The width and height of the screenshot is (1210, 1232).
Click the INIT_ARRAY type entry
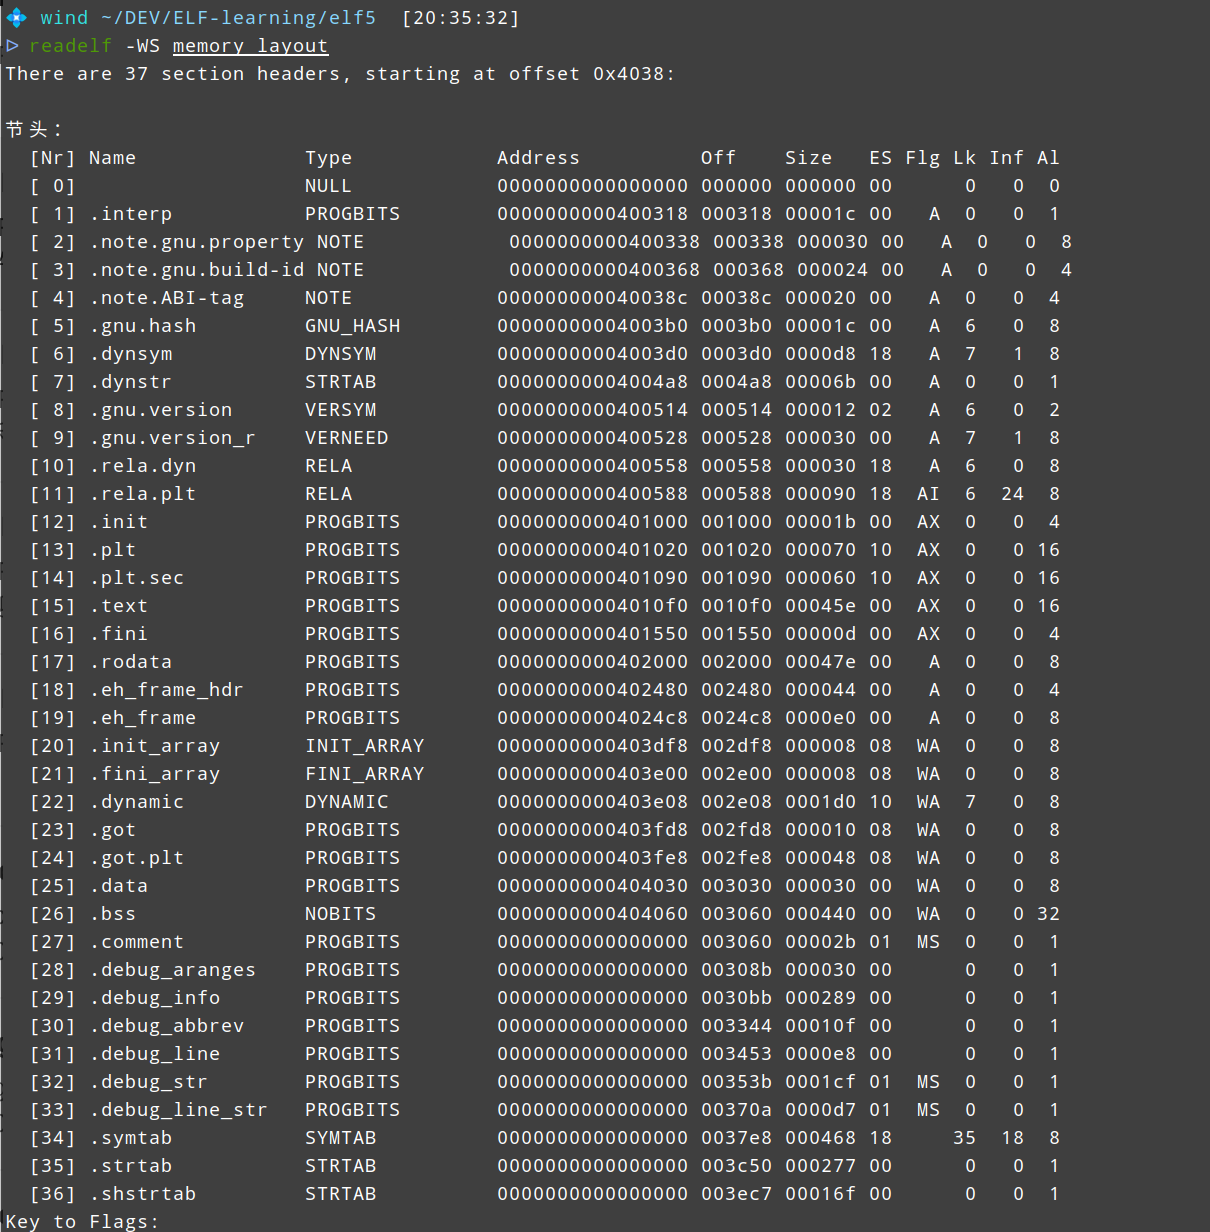pyautogui.click(x=364, y=746)
